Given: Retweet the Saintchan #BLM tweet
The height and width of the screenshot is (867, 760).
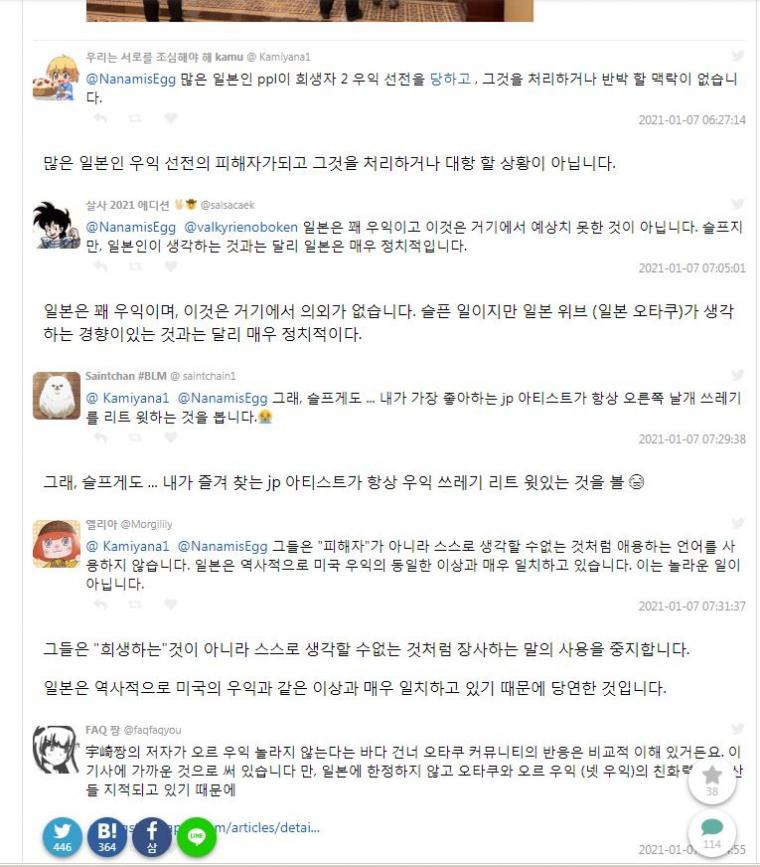Looking at the screenshot, I should [x=135, y=437].
